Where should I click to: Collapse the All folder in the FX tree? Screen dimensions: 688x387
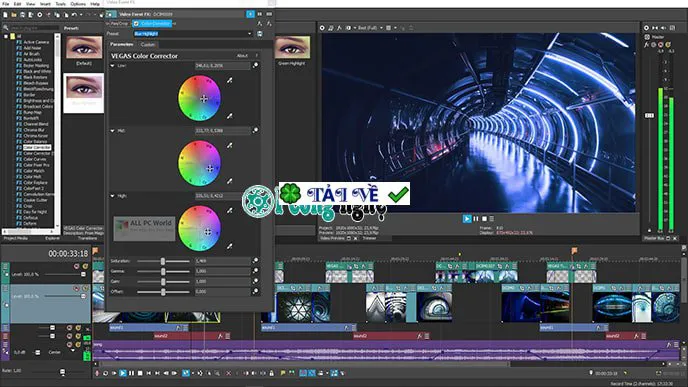[x=6, y=36]
